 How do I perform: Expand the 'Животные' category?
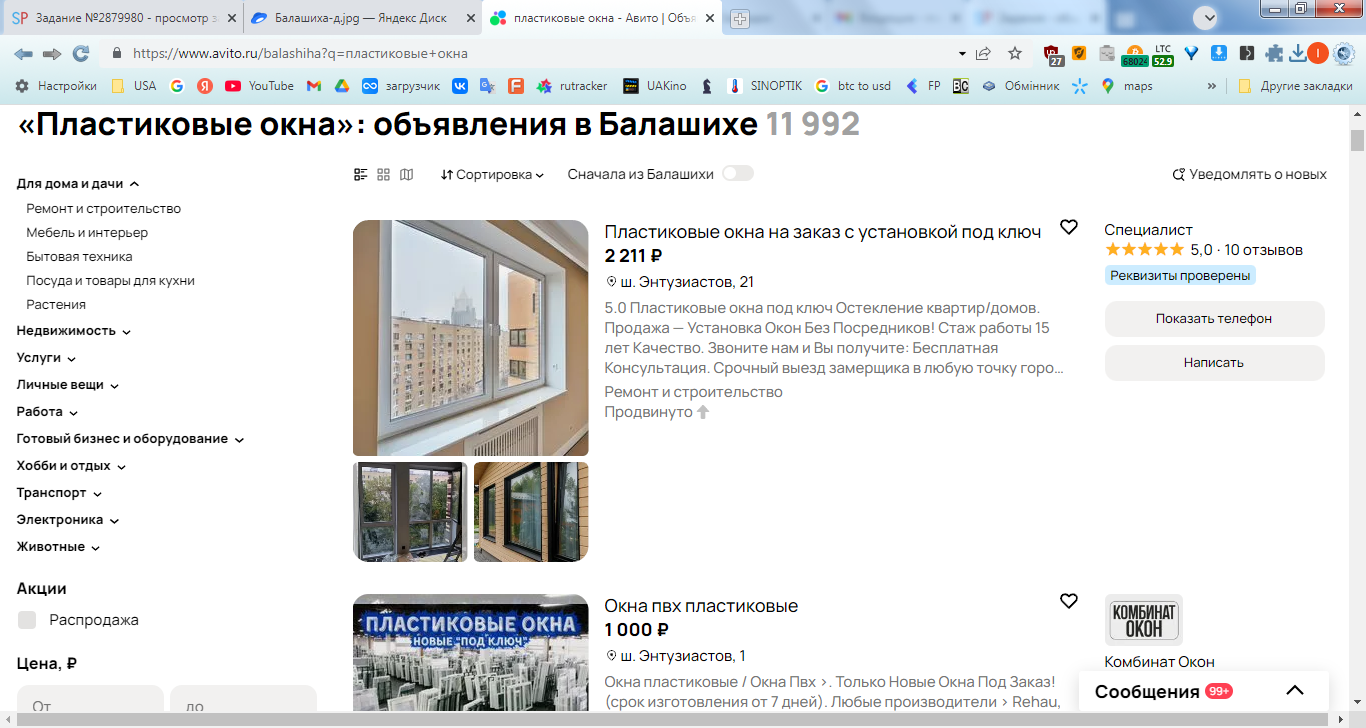(58, 547)
